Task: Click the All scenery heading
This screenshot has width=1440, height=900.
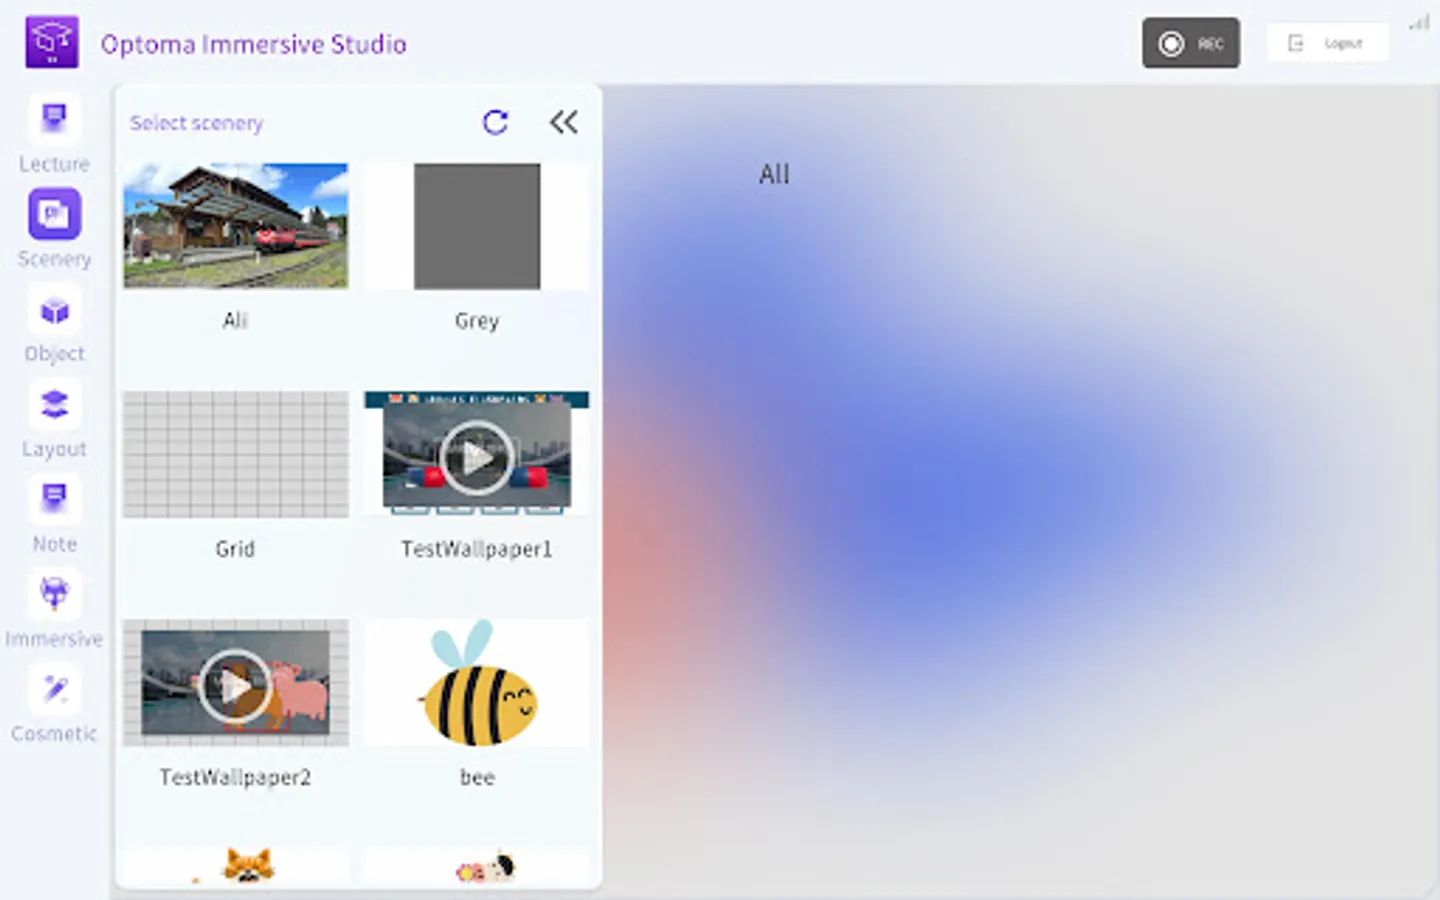Action: coord(772,174)
